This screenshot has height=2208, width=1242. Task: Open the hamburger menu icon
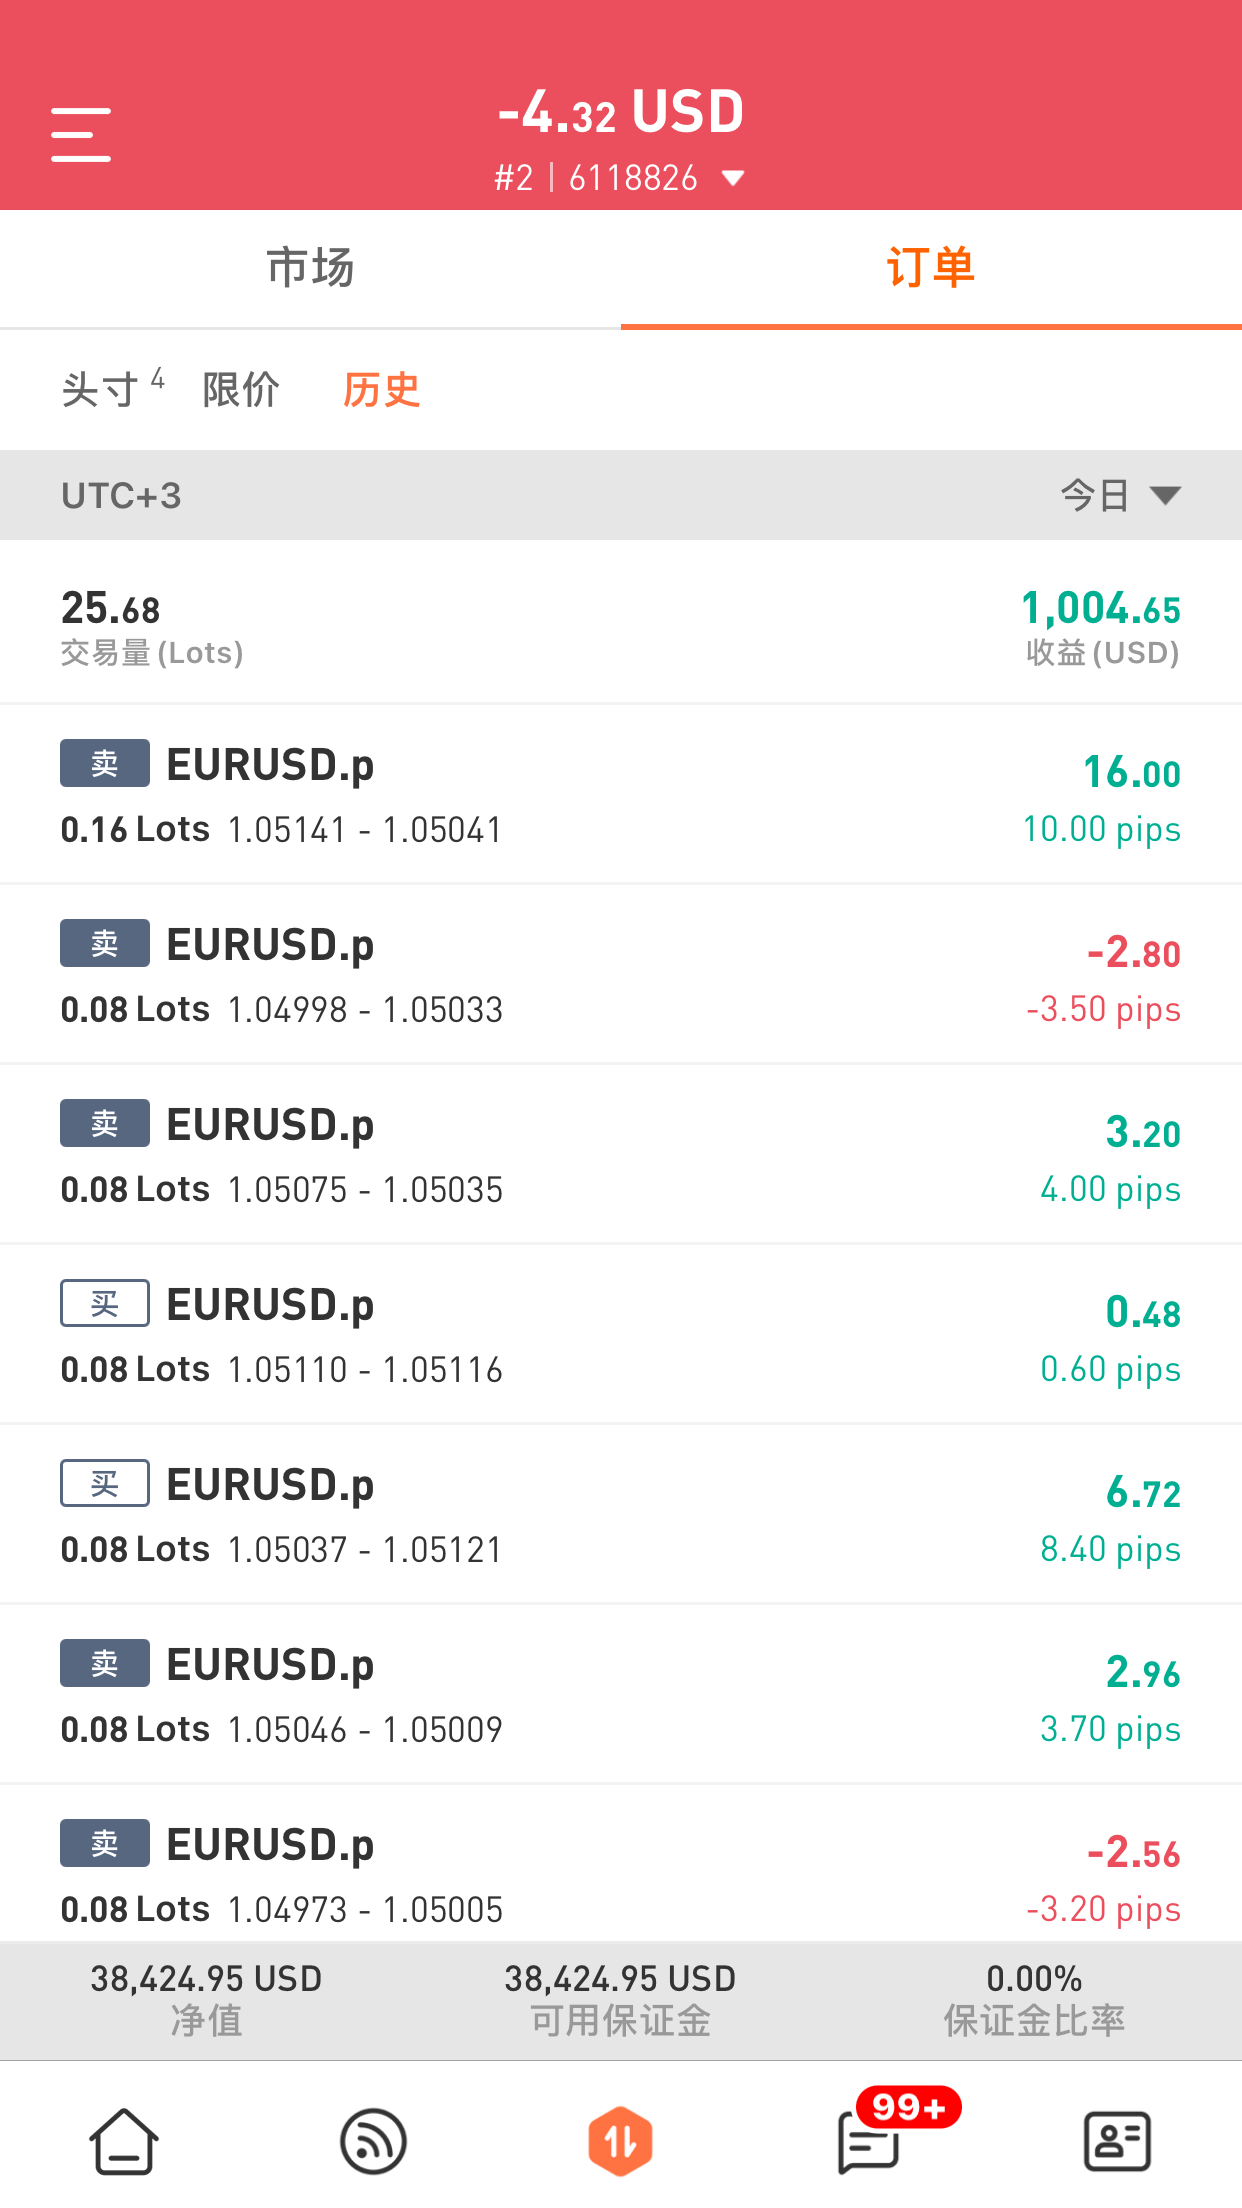(x=81, y=135)
